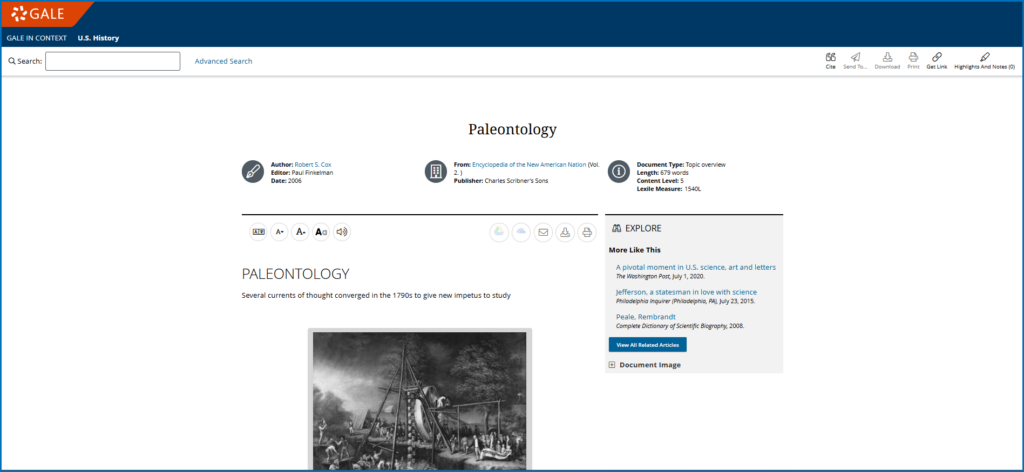Screen dimensions: 1024x472
Task: Play the listen audio speaker icon
Action: [x=342, y=232]
